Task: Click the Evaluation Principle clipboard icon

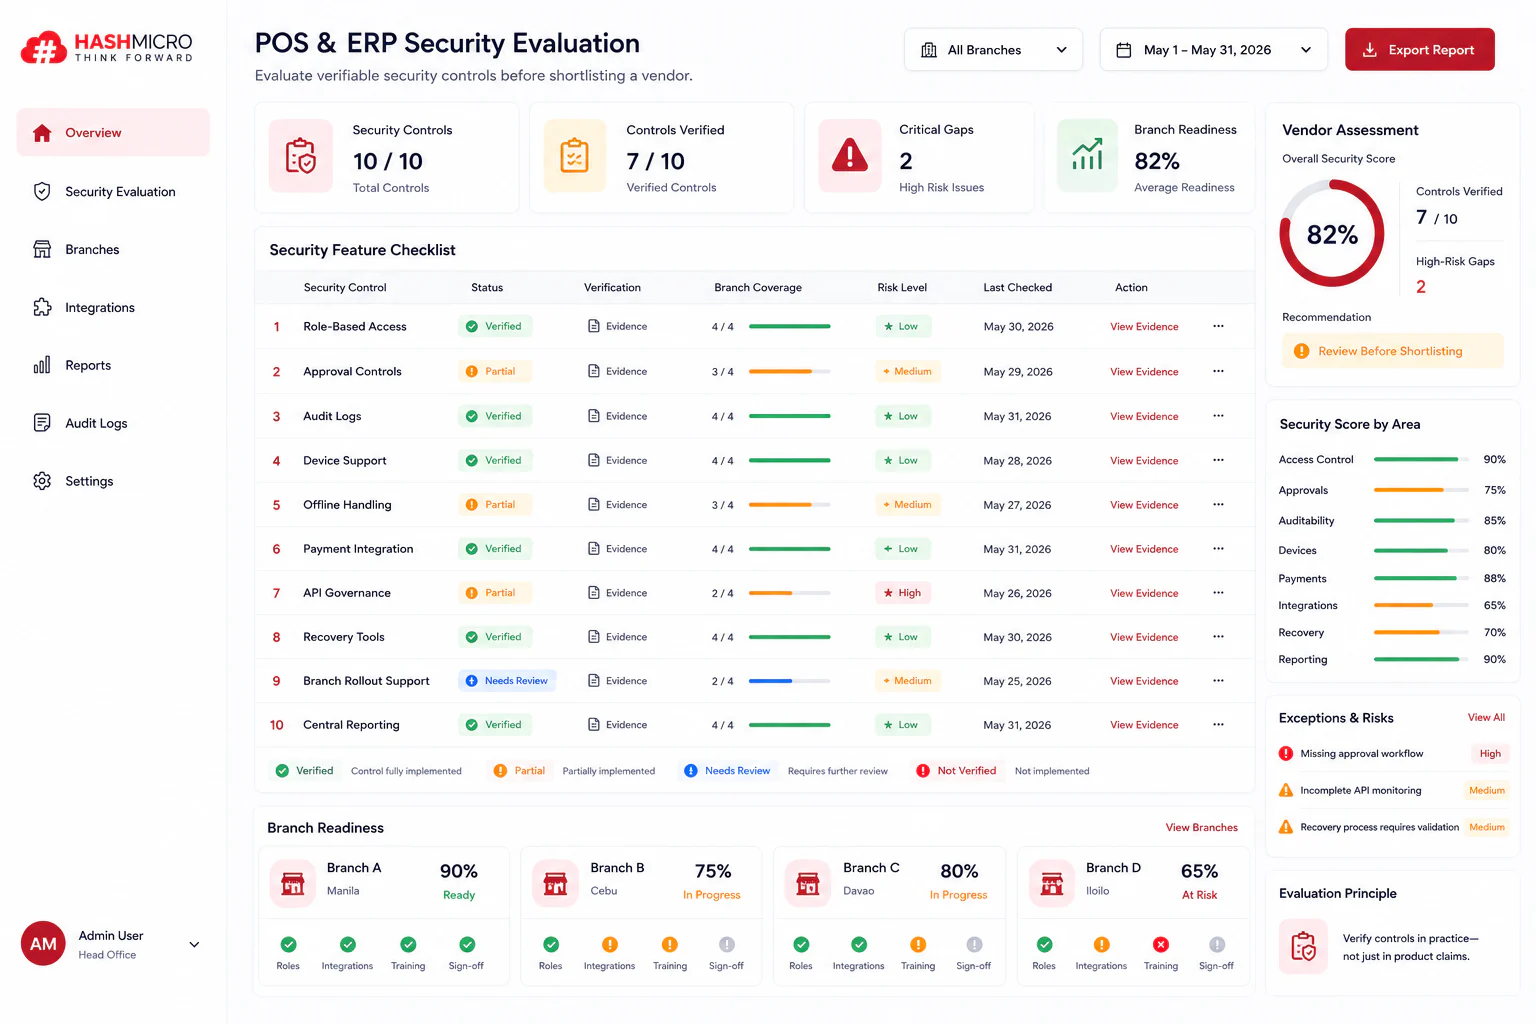Action: pos(1304,946)
